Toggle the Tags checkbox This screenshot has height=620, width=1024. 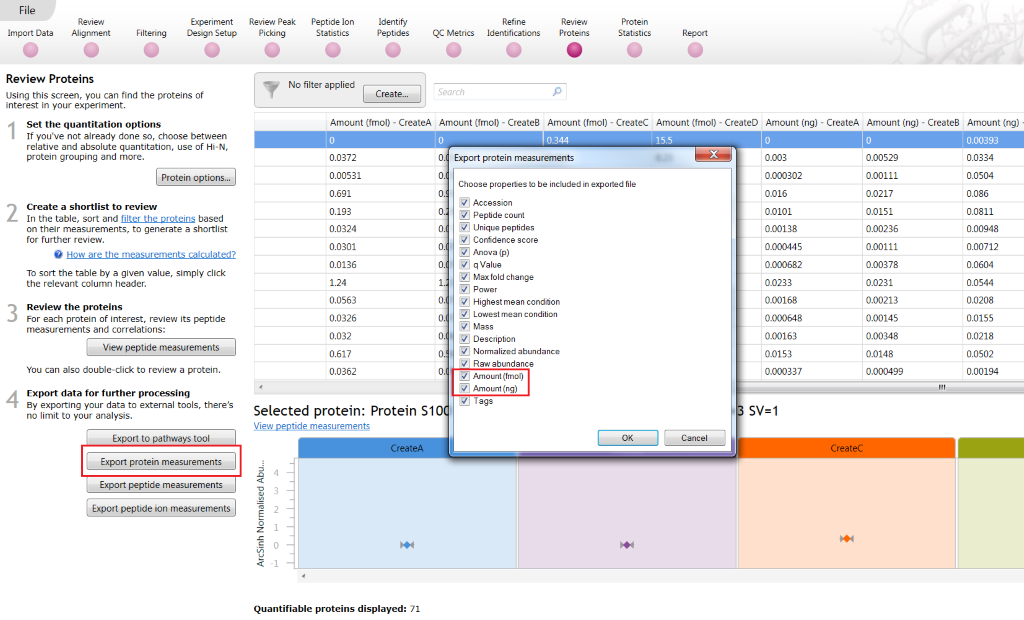[x=464, y=401]
